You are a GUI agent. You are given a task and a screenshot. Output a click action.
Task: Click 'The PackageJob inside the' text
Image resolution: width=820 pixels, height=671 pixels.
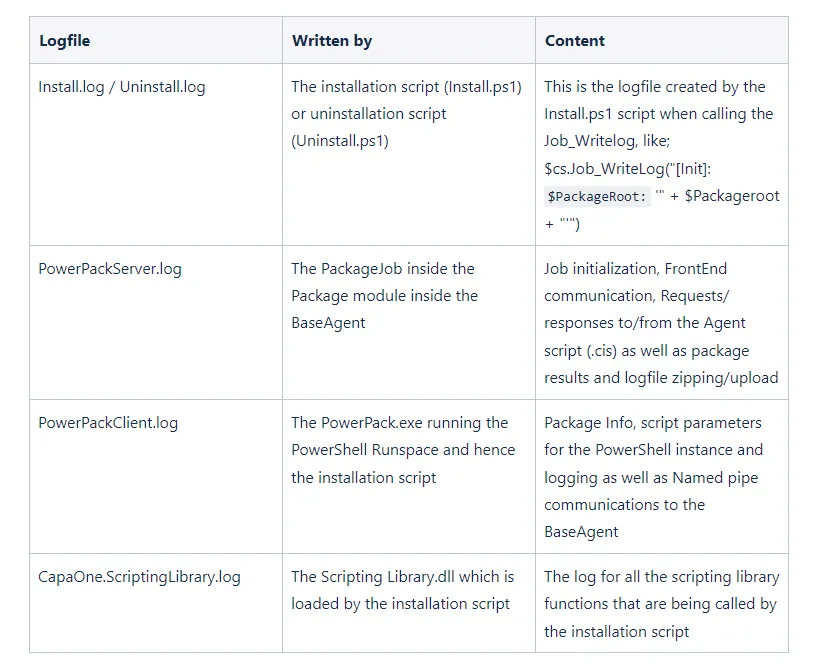(383, 269)
